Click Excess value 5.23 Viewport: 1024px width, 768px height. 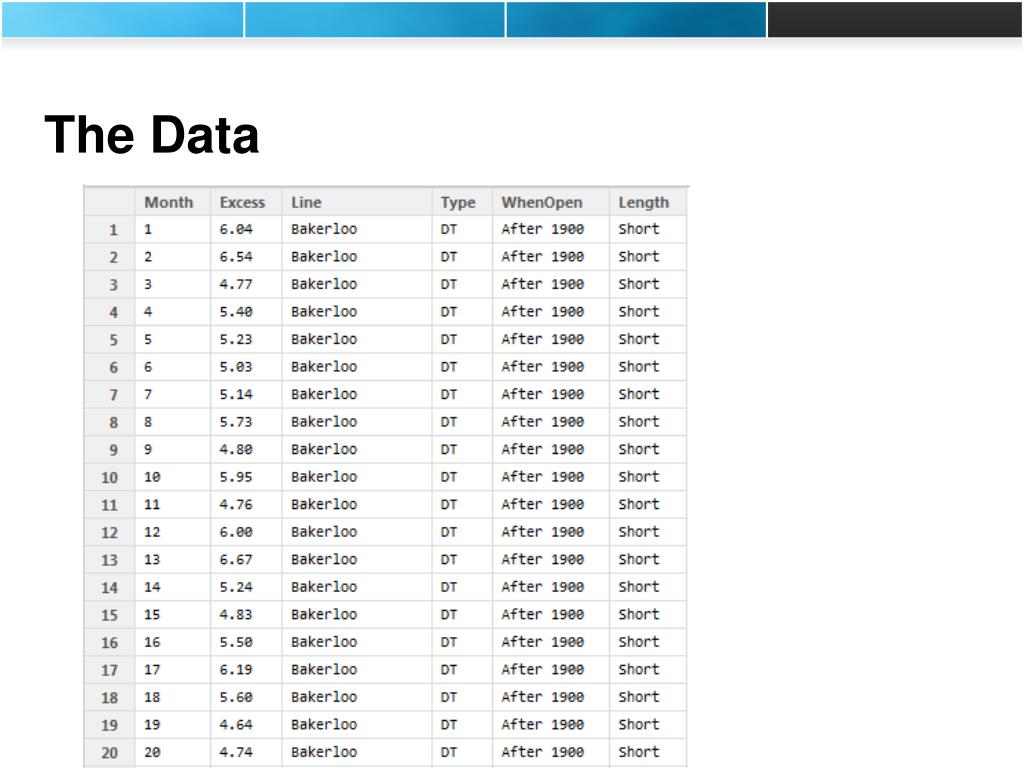coord(236,339)
